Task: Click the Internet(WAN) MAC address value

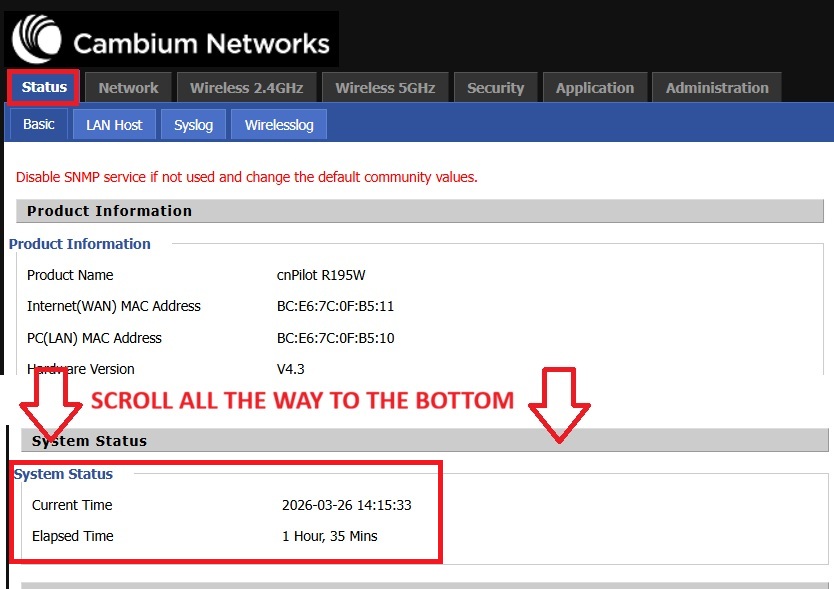Action: [335, 306]
